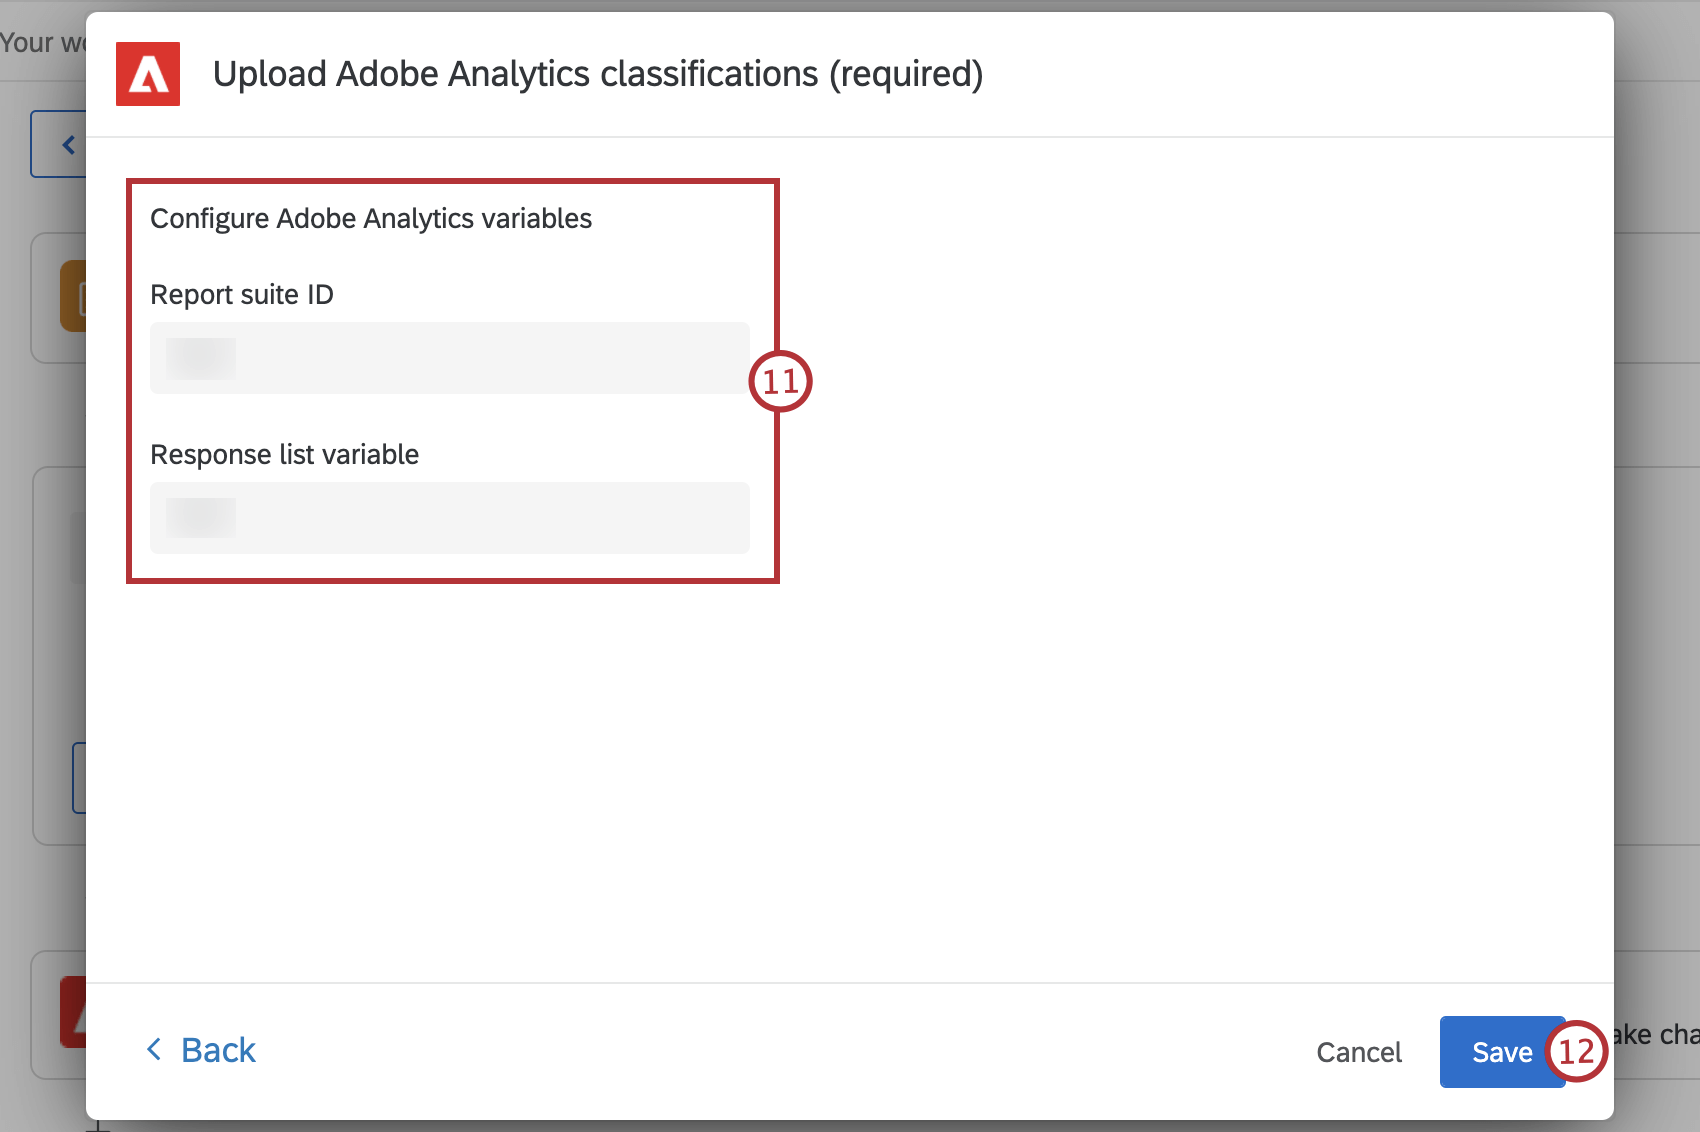Click the Adobe logo in the dialog header

click(147, 73)
